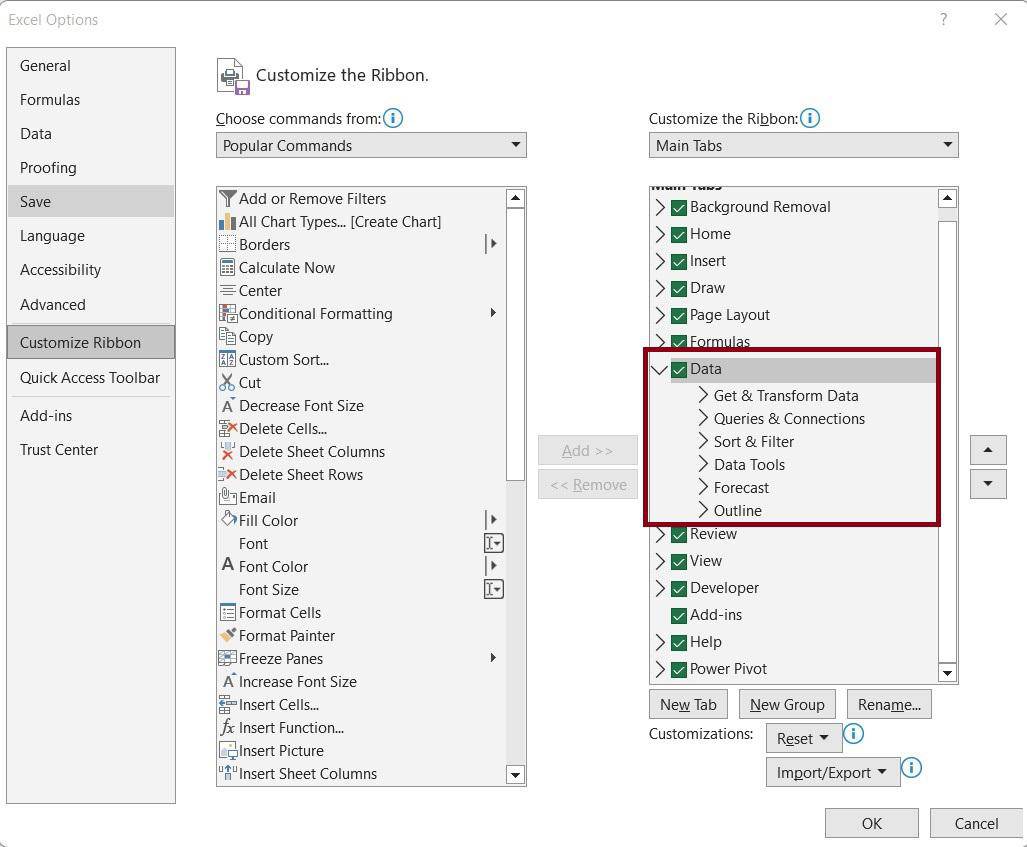Image resolution: width=1027 pixels, height=847 pixels.
Task: Select the Email command icon
Action: pyautogui.click(x=227, y=497)
